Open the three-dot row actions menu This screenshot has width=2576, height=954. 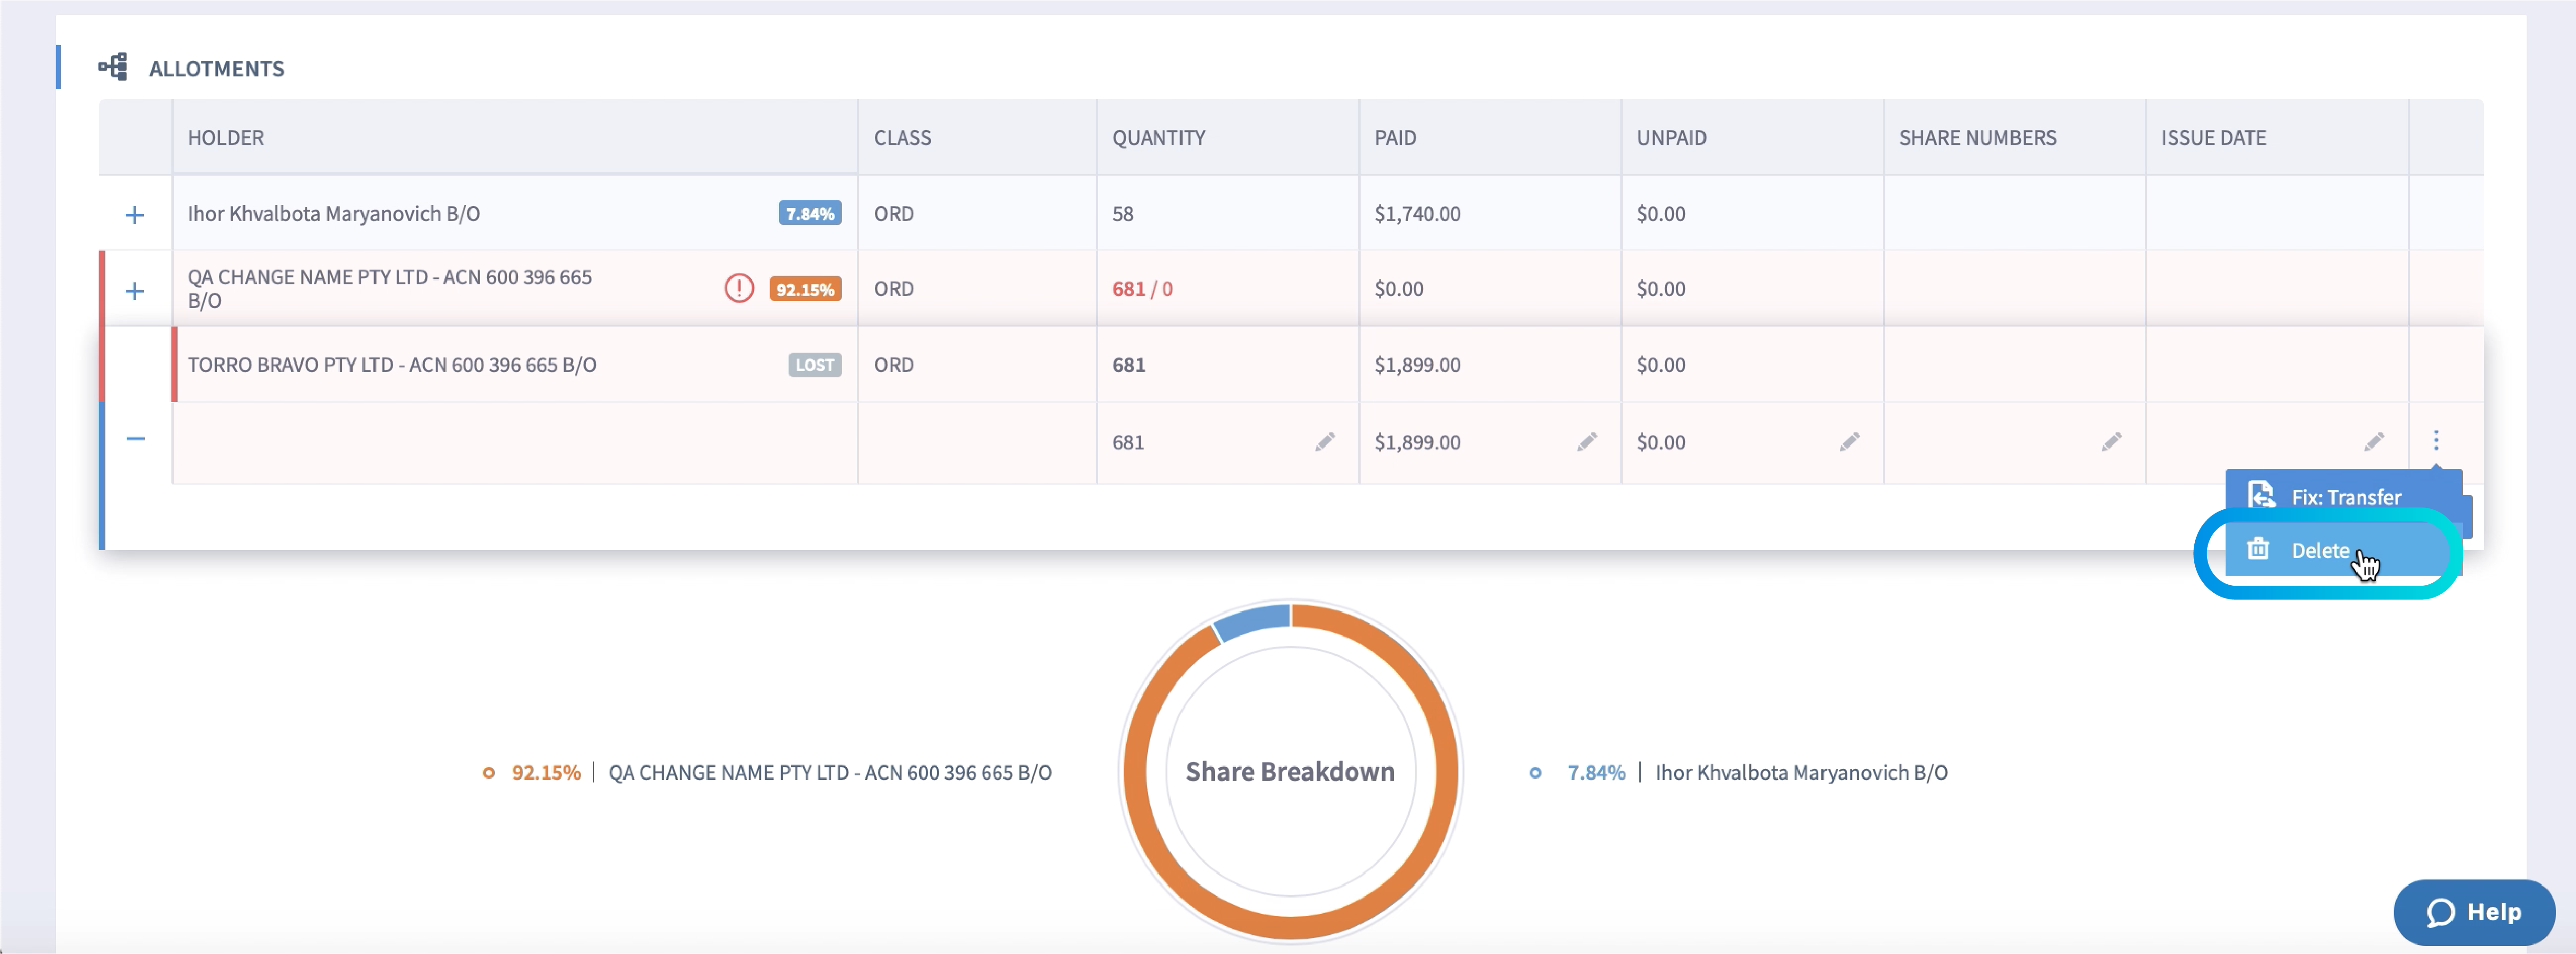(2436, 440)
